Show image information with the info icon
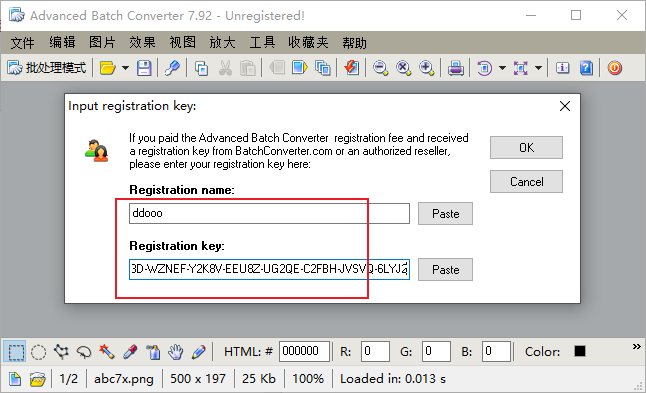This screenshot has width=646, height=393. (563, 68)
